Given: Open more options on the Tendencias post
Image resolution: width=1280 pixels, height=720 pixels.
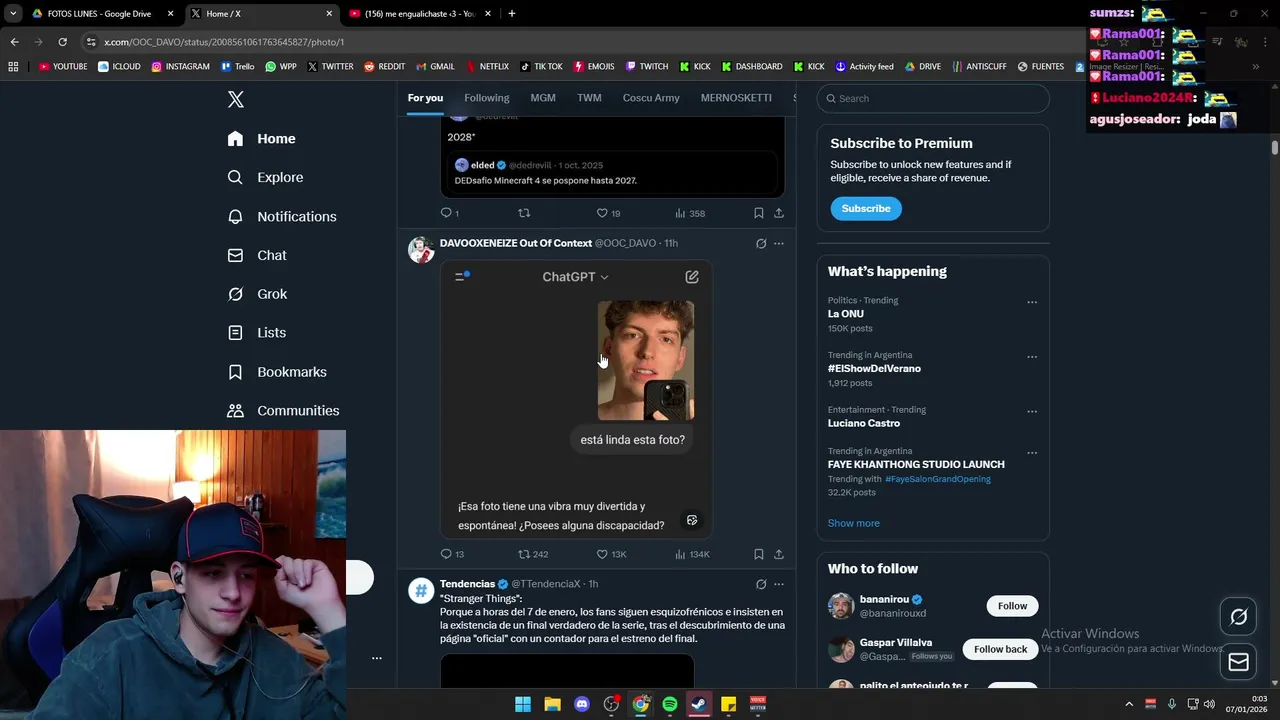Looking at the screenshot, I should (x=779, y=584).
